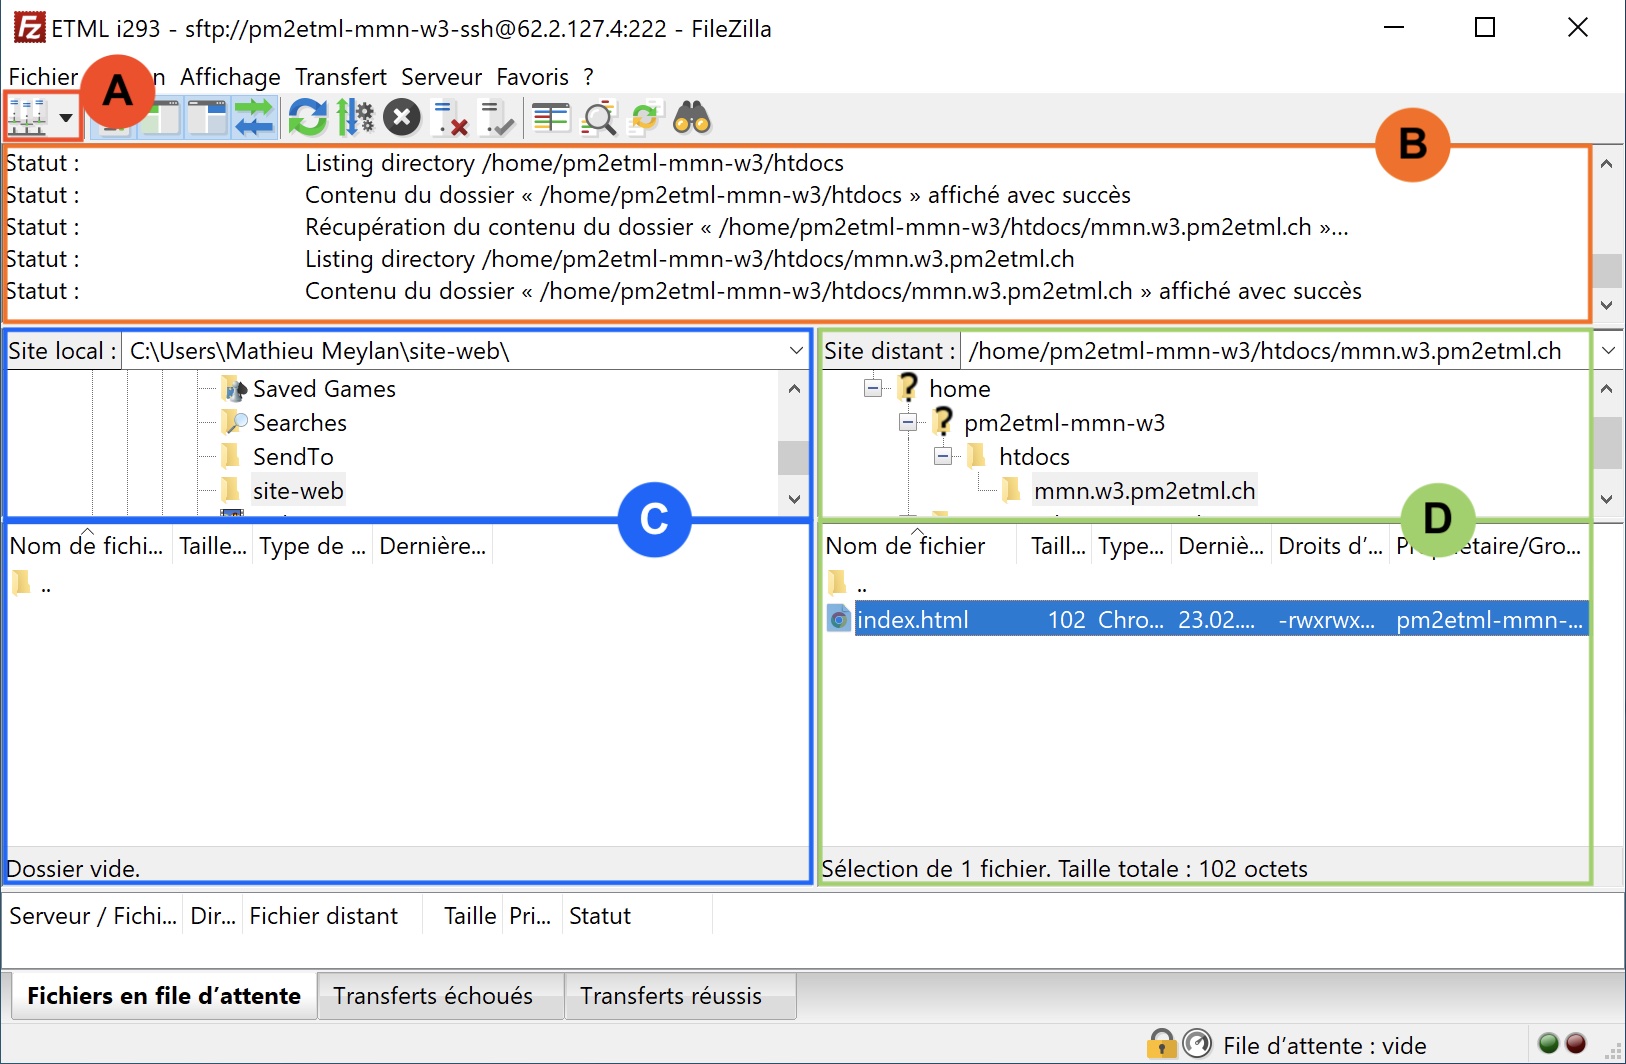
Task: Collapse the pm2etml-mmn-w3 remote node
Action: coord(908,422)
